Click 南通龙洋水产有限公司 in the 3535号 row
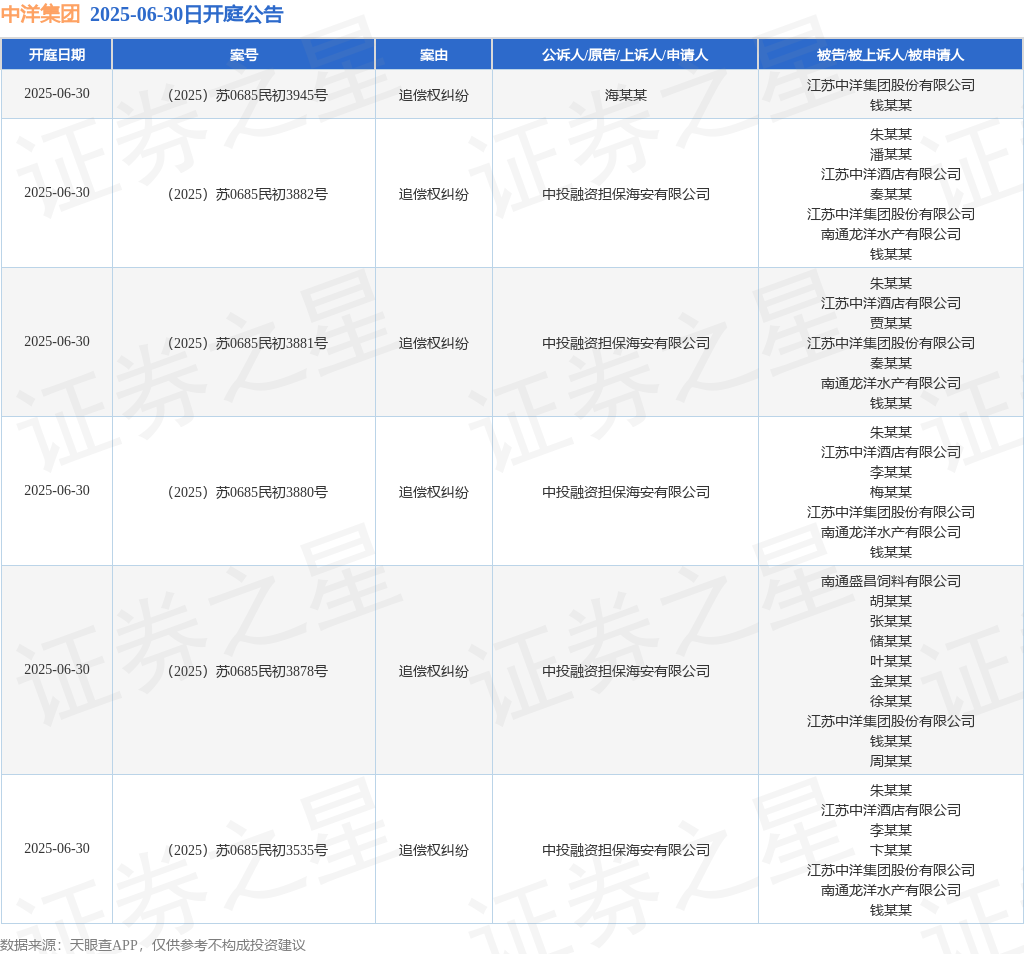Screen dimensions: 1024x954 tap(891, 889)
